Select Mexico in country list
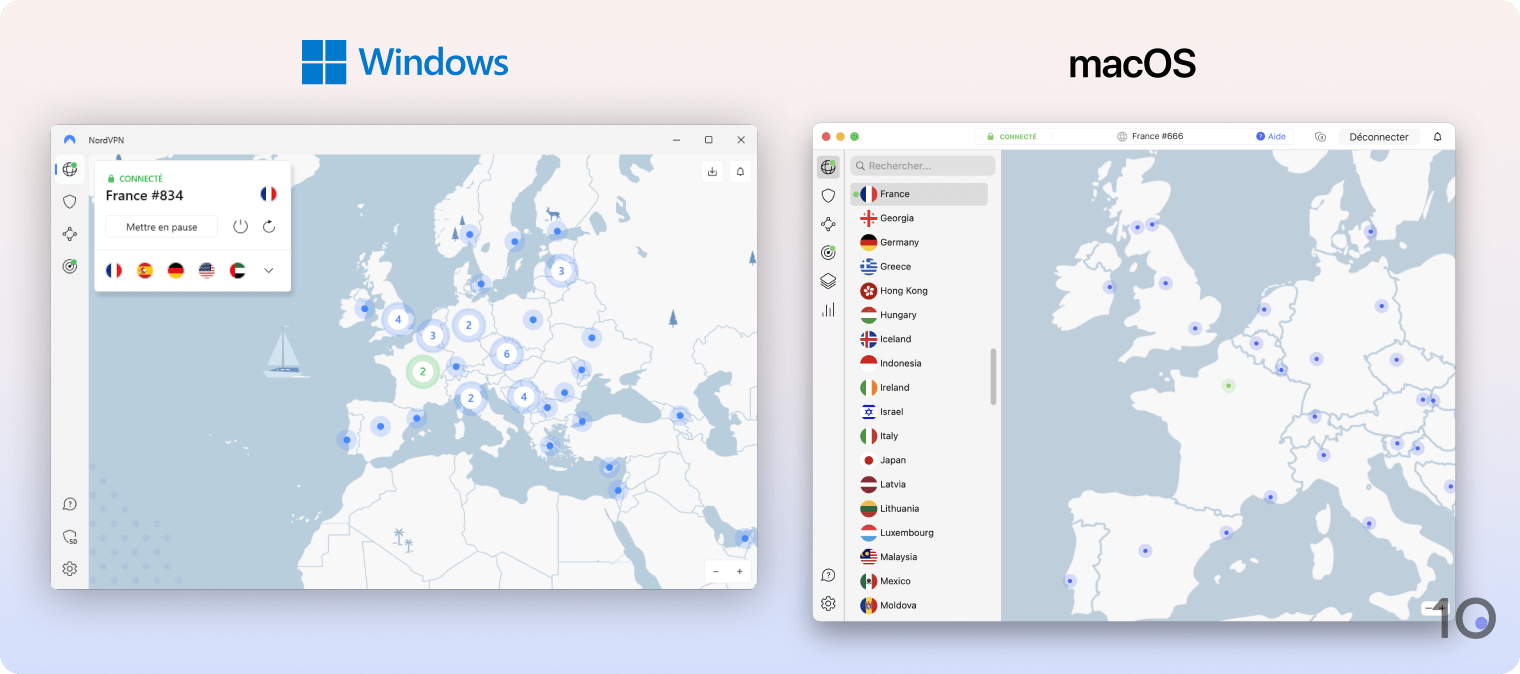Screen dimensions: 1520x674 [919, 581]
